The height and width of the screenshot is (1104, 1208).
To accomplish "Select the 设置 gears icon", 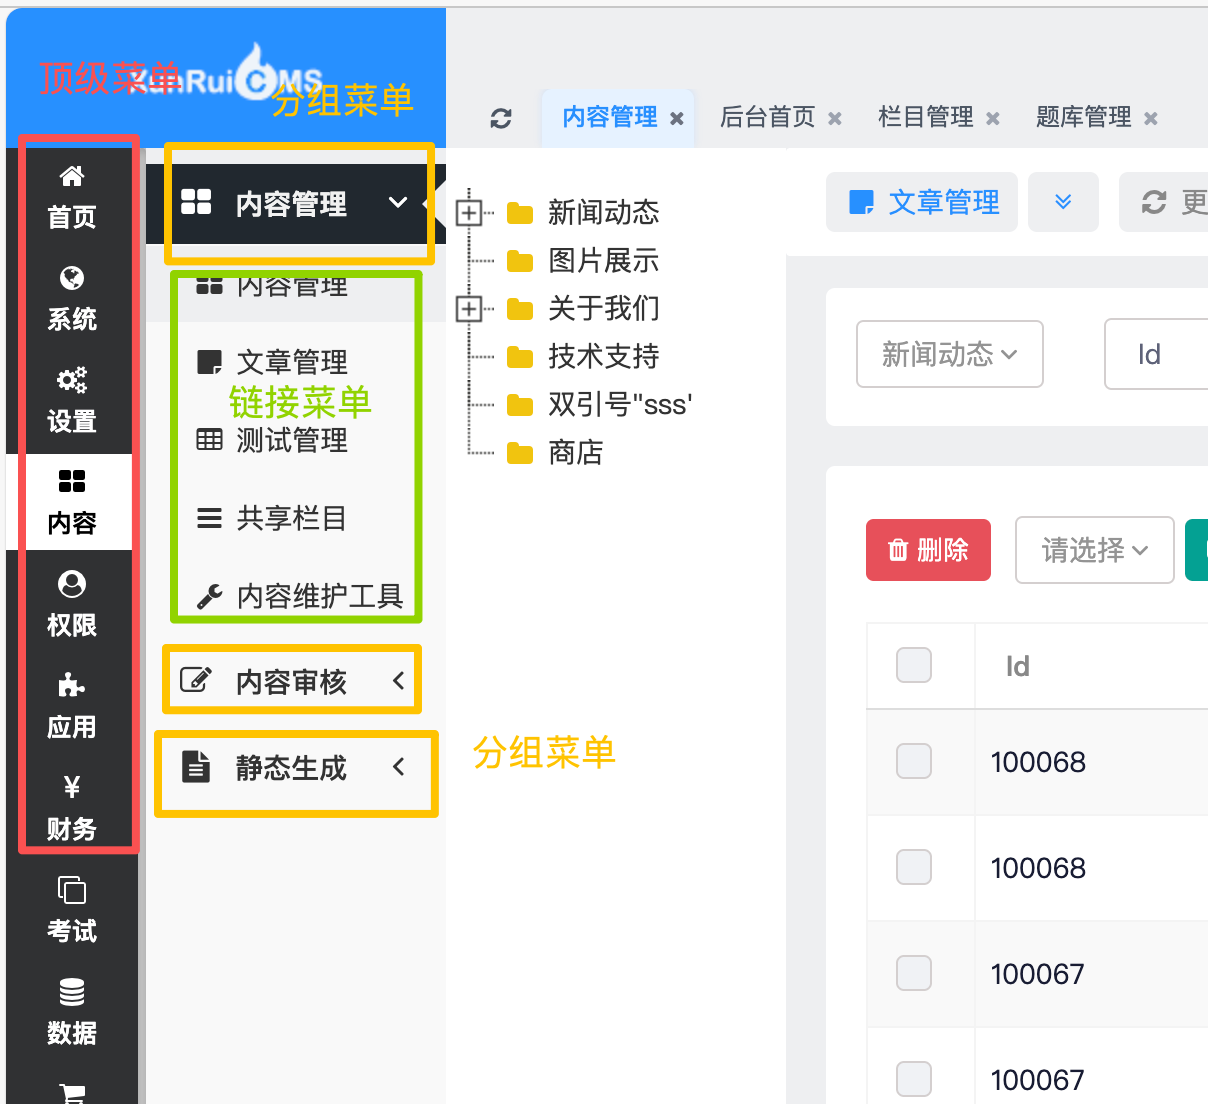I will (72, 381).
